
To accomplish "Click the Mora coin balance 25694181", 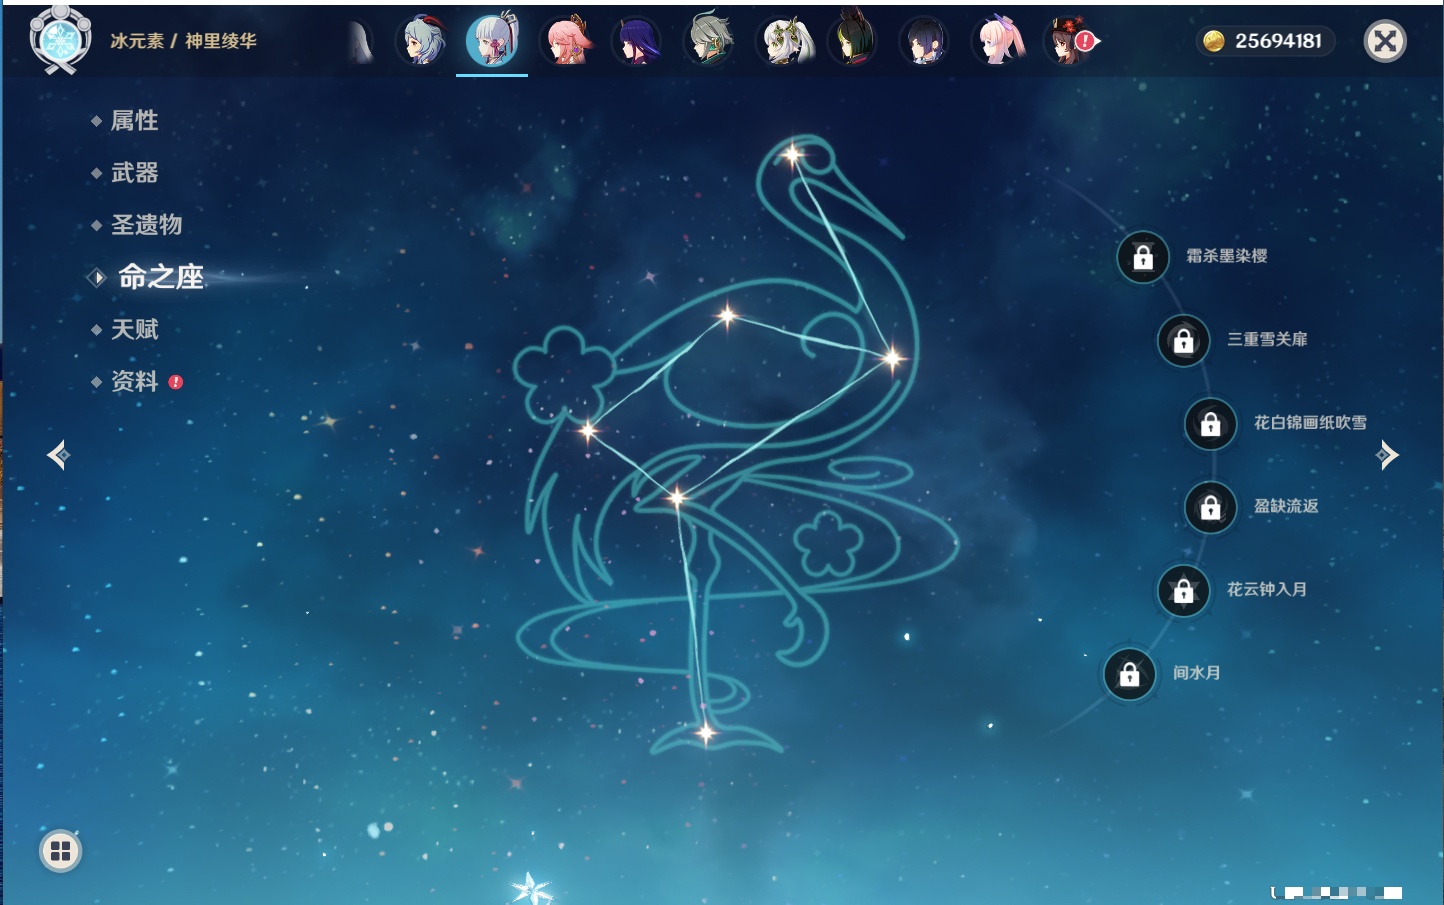I will (x=1265, y=41).
